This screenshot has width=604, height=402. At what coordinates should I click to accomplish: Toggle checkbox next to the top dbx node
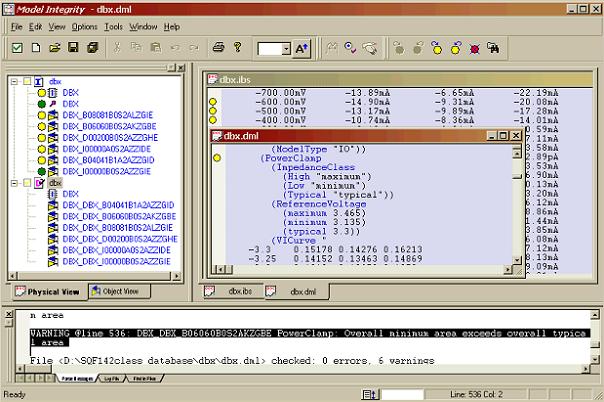click(x=27, y=81)
